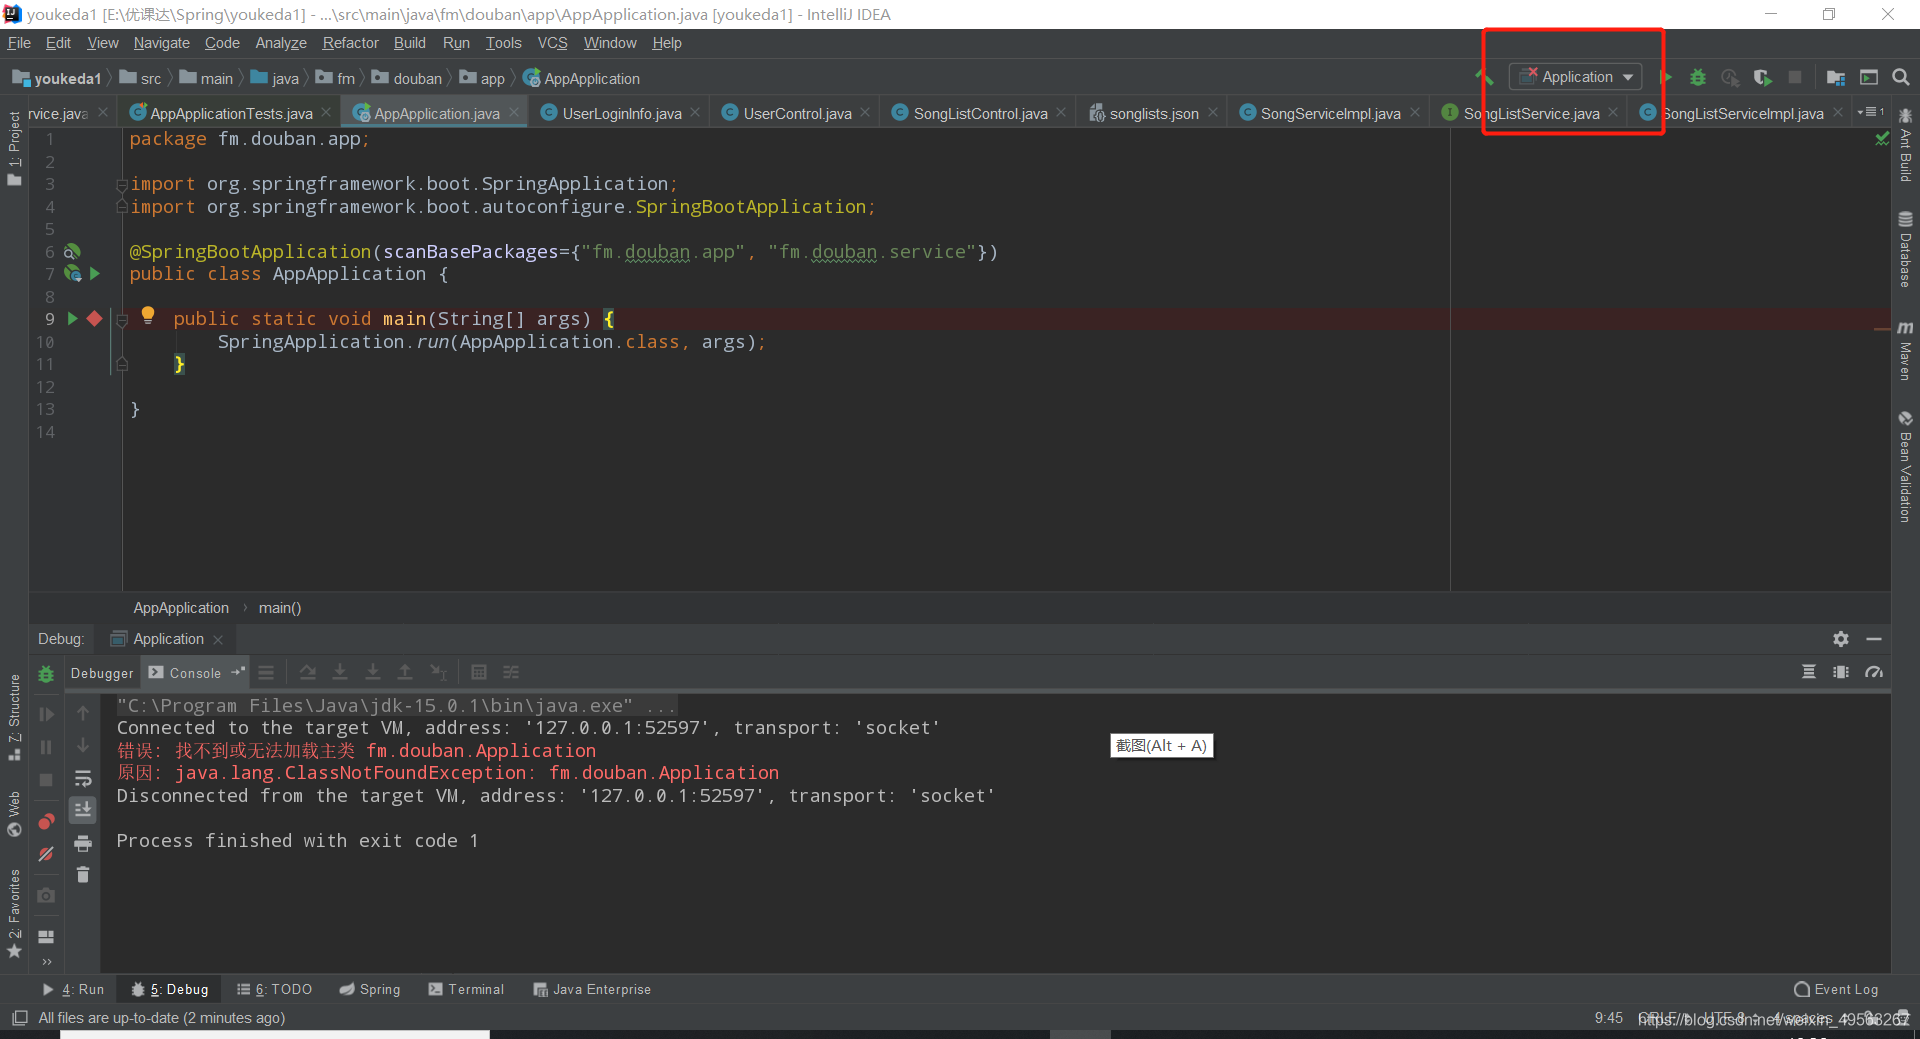1920x1039 pixels.
Task: Open Search Everywhere magnifier
Action: (x=1902, y=77)
